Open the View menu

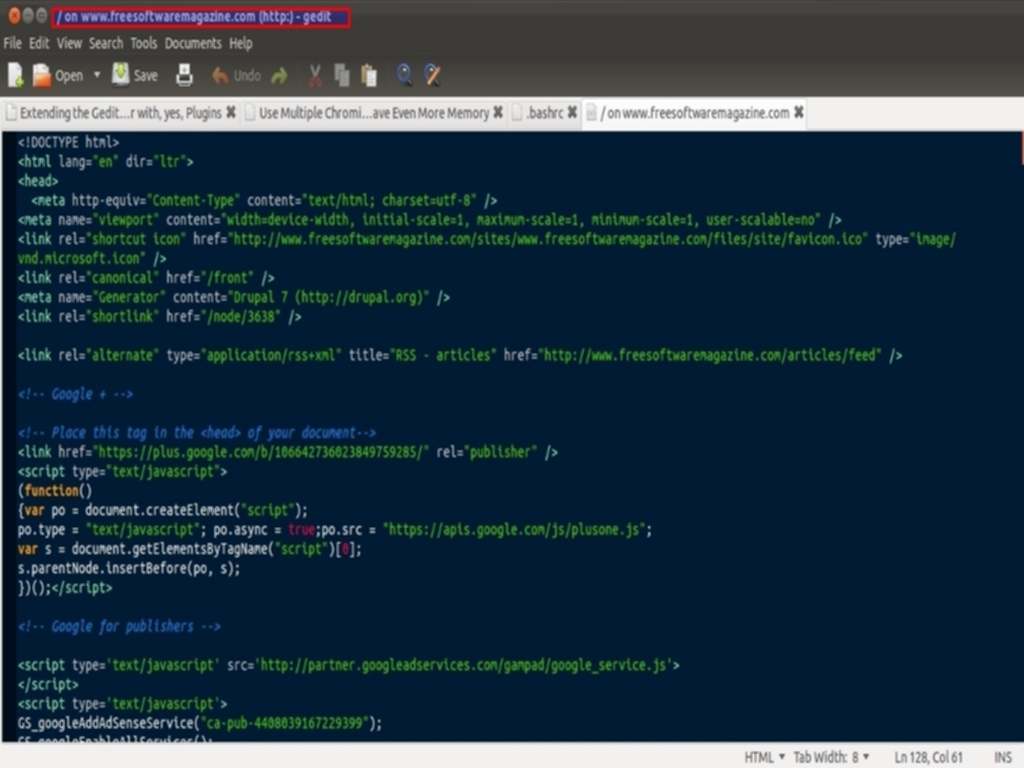[x=69, y=43]
